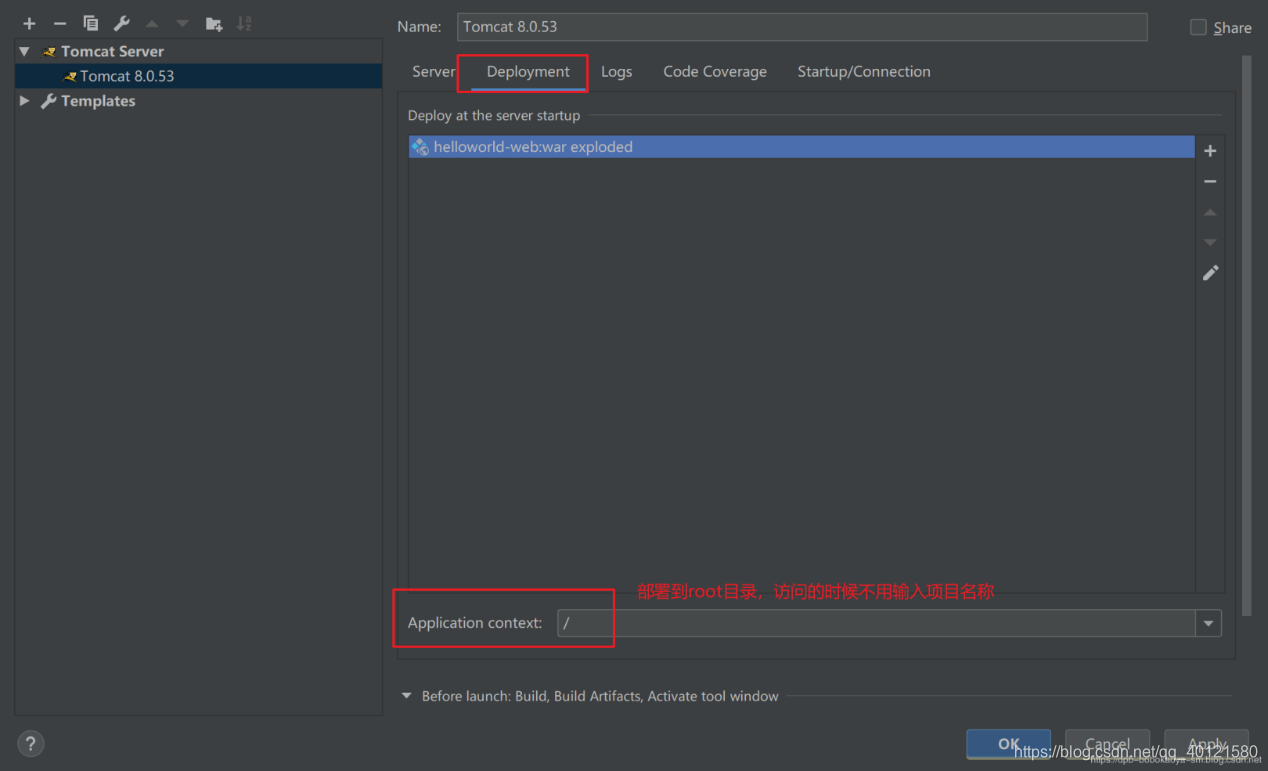
Task: Open wrench icon to edit defaults
Action: coord(121,23)
